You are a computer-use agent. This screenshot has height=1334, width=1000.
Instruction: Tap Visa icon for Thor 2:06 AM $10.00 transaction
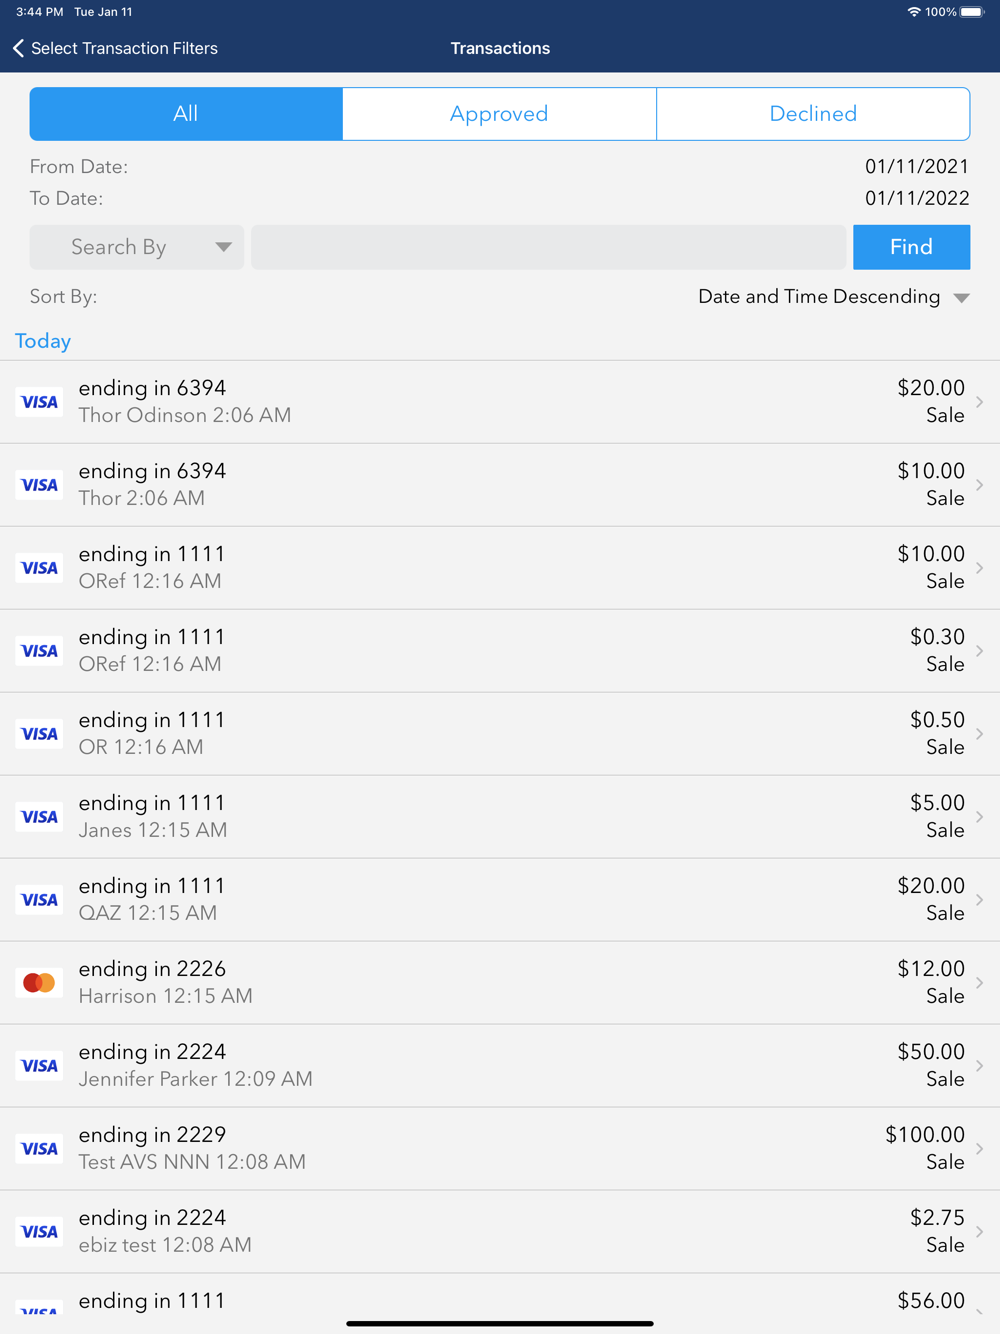pyautogui.click(x=39, y=485)
